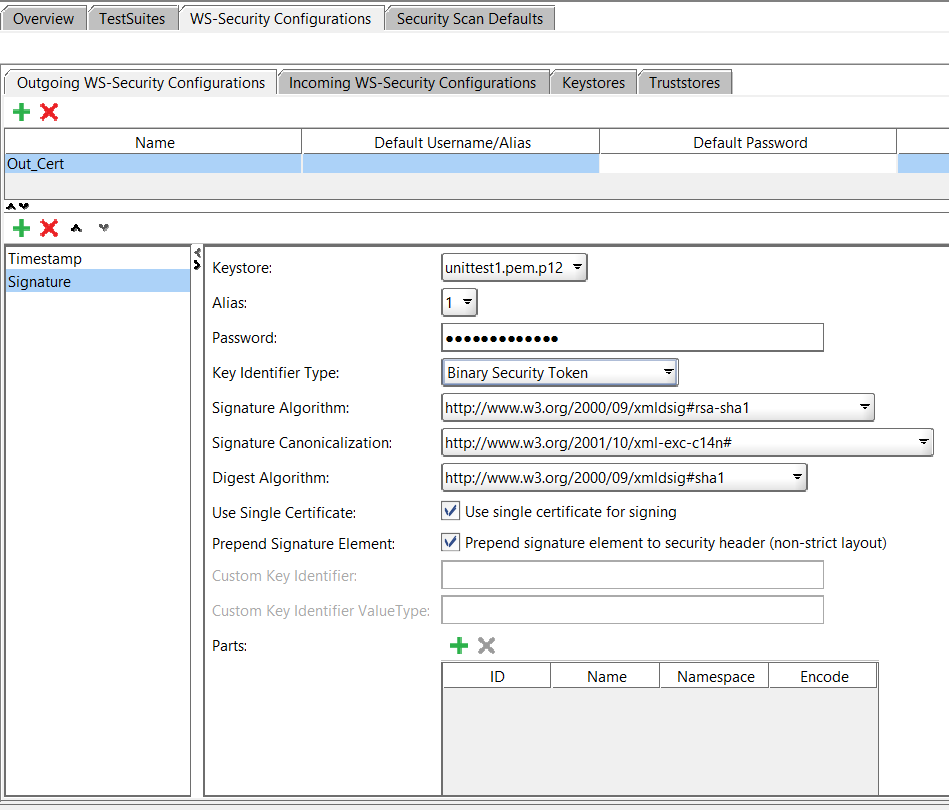Open the Digest Algorithm dropdown
949x810 pixels.
[623, 478]
